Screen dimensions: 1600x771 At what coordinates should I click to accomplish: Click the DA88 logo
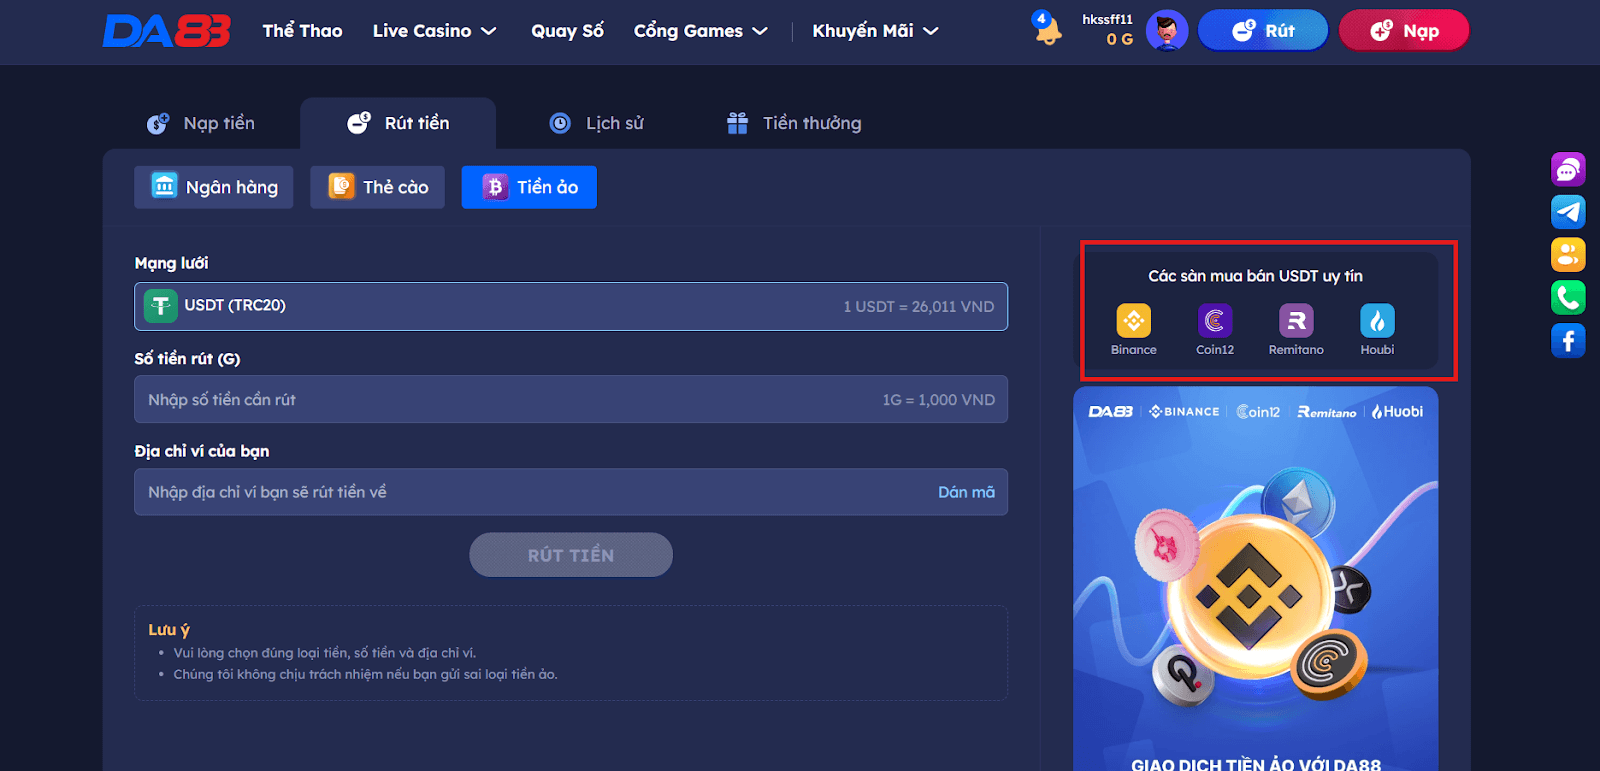(x=167, y=31)
